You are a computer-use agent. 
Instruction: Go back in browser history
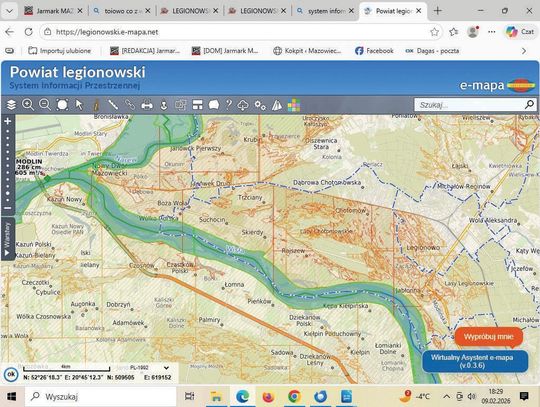coord(10,32)
